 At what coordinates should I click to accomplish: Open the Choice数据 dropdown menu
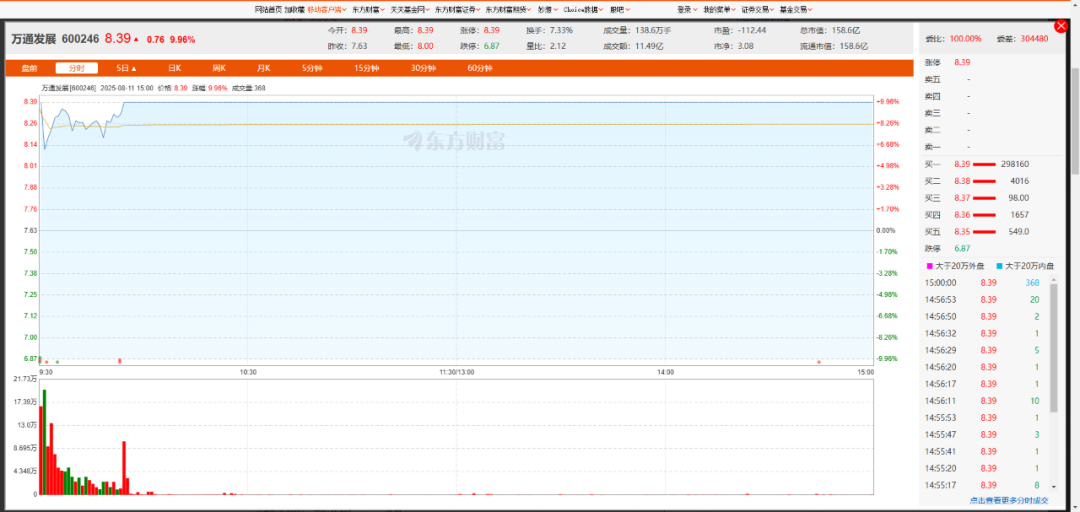583,10
